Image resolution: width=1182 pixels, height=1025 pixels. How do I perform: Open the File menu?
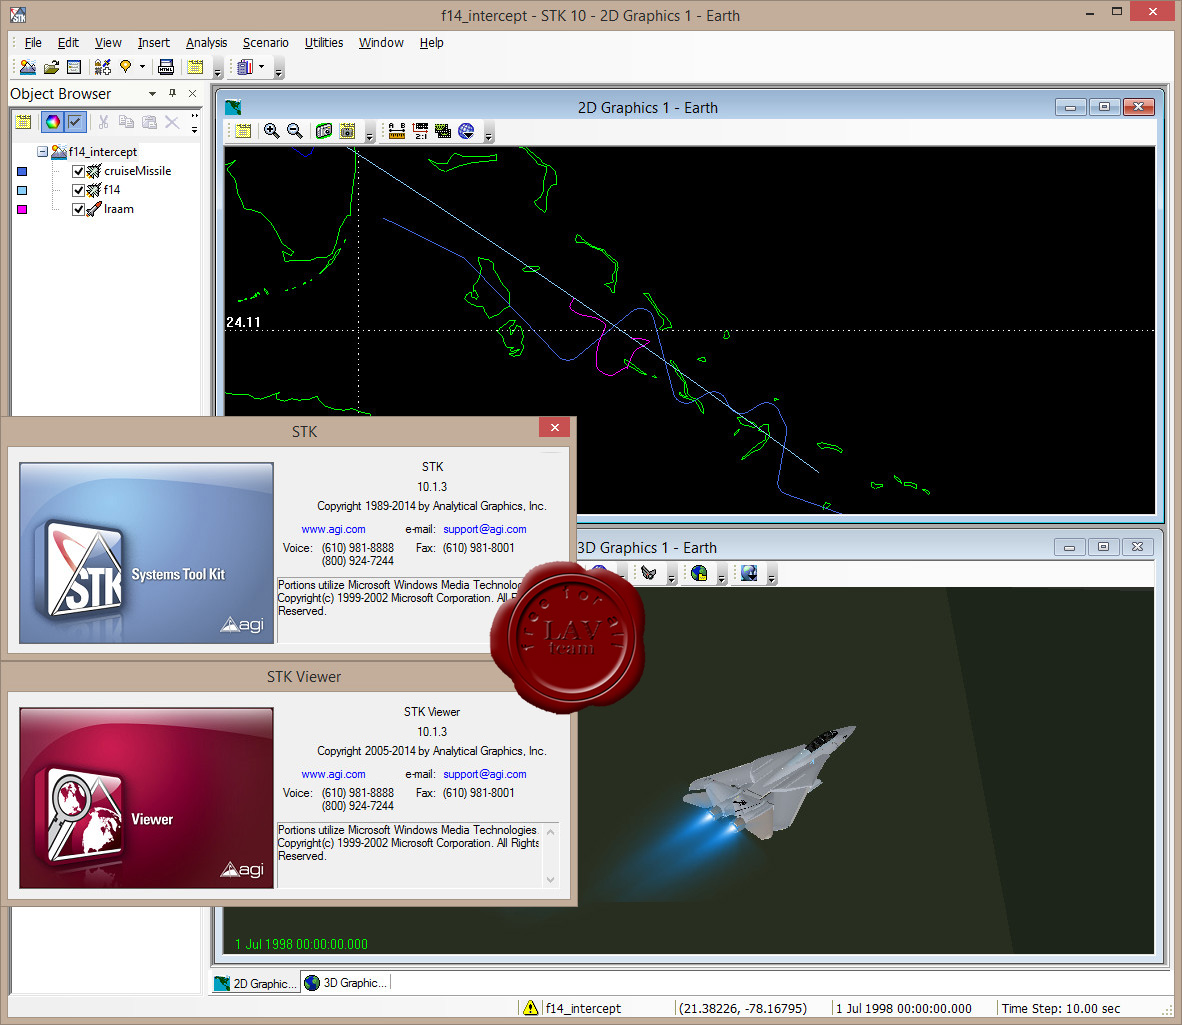tap(33, 43)
